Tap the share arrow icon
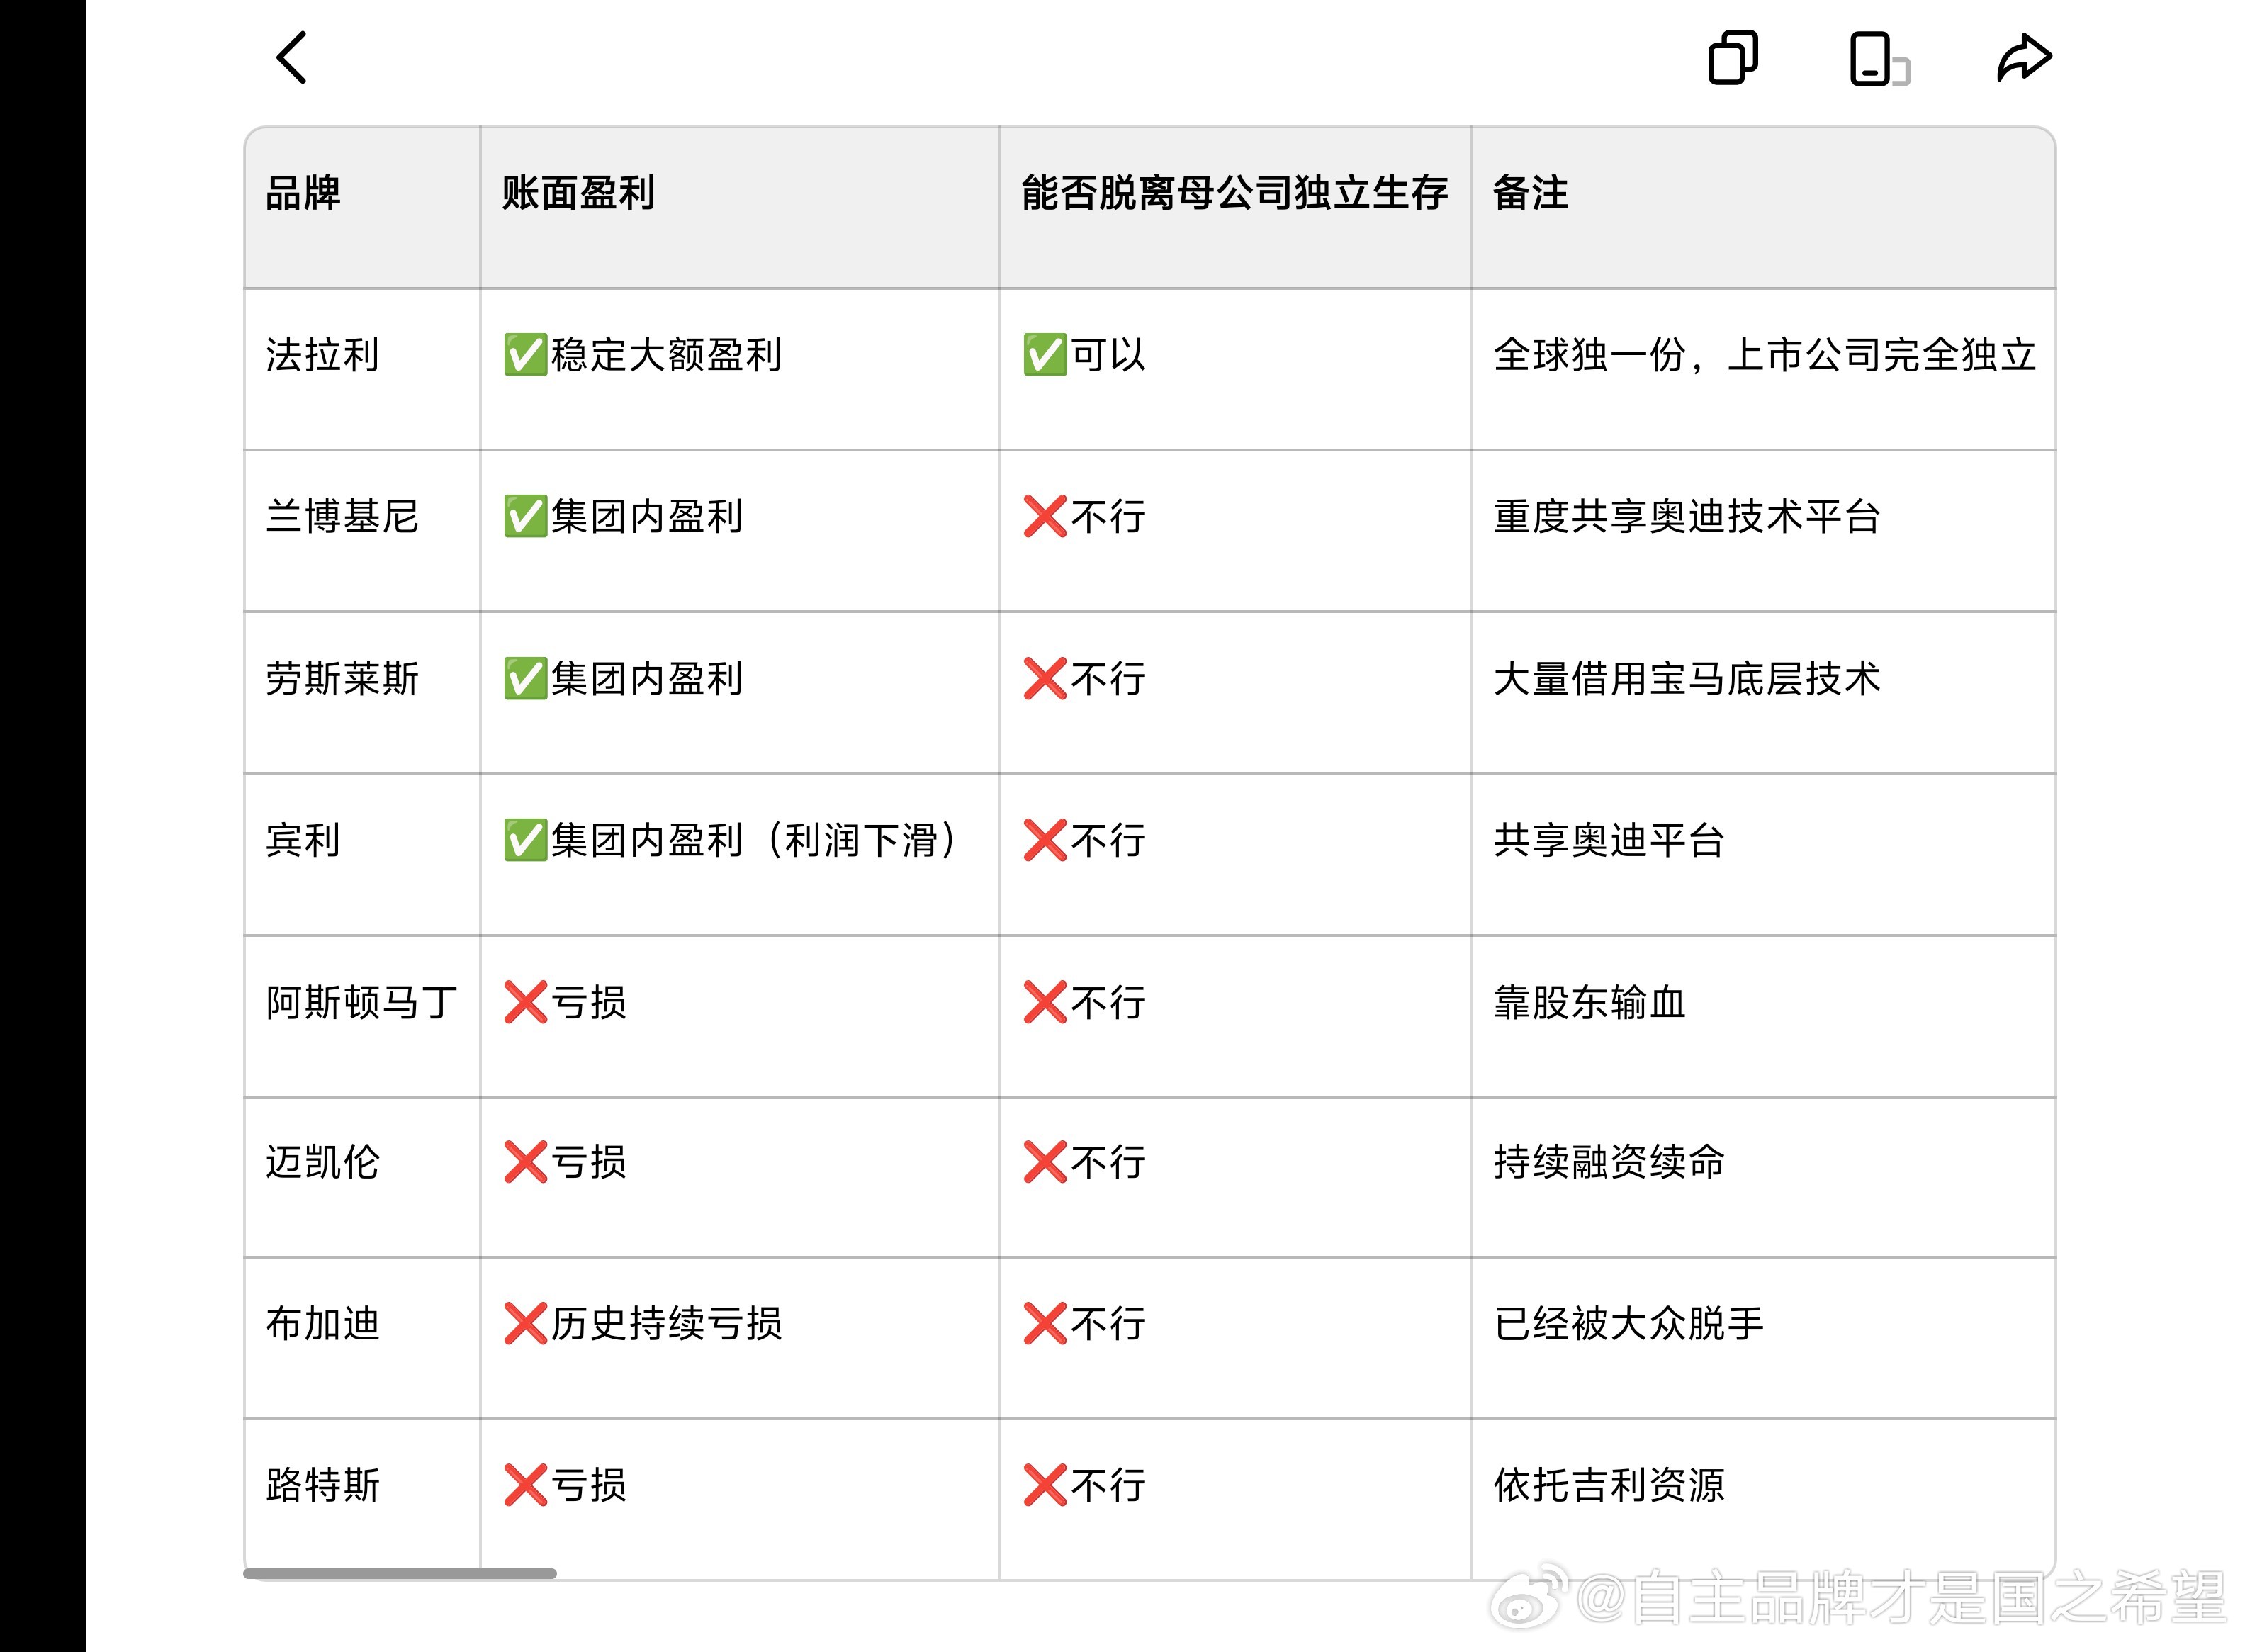Viewport: 2245px width, 1652px height. pos(2024,57)
